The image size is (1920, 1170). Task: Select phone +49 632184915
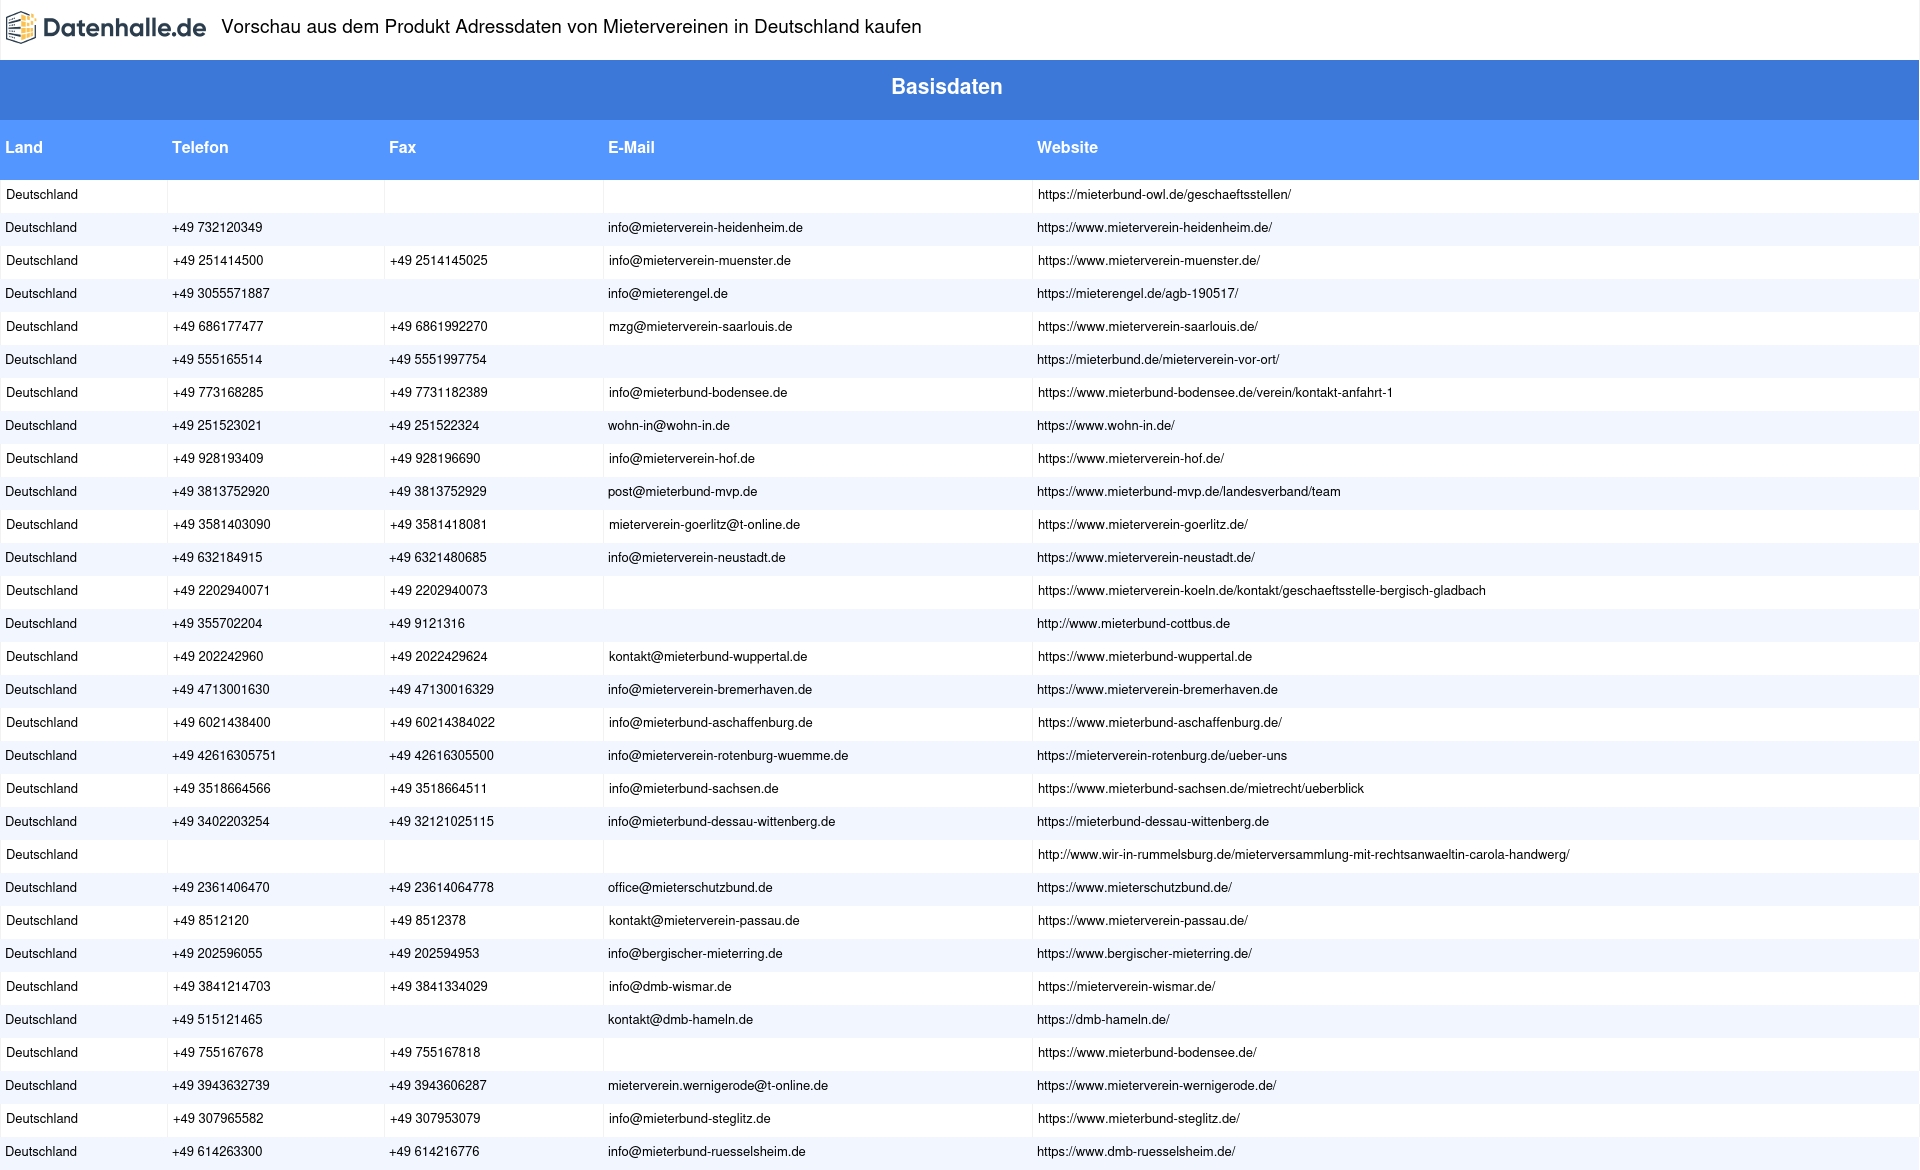point(217,558)
